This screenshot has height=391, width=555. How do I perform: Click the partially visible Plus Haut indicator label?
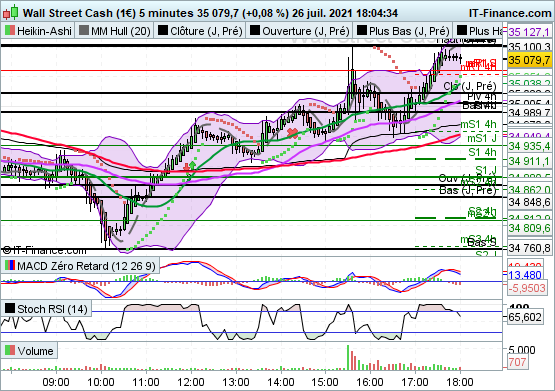tap(486, 31)
